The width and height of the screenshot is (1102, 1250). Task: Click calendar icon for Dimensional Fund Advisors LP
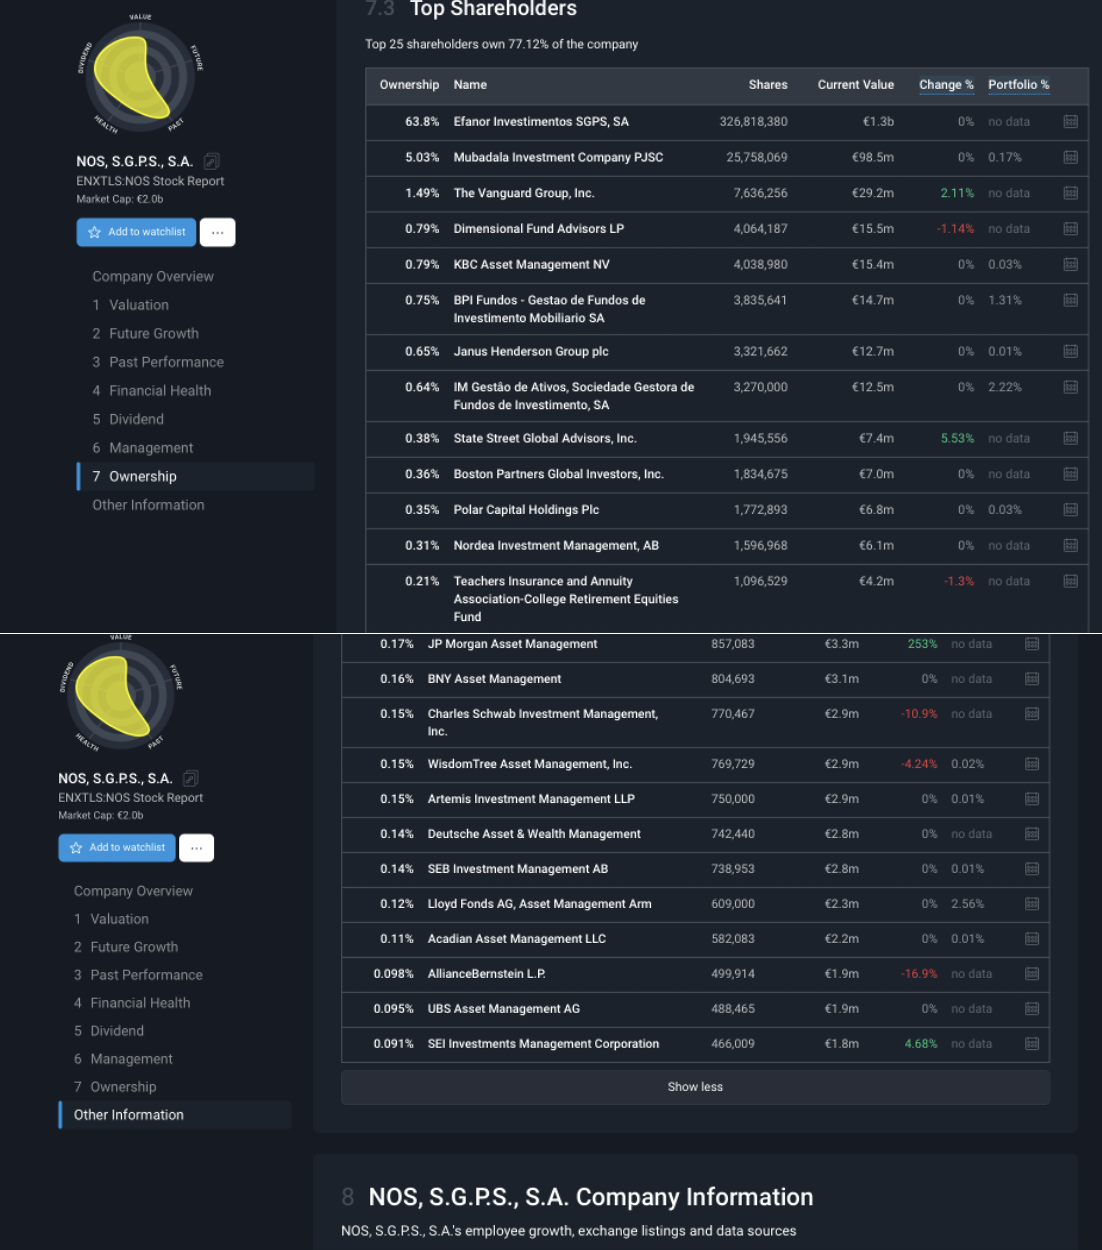pos(1070,229)
